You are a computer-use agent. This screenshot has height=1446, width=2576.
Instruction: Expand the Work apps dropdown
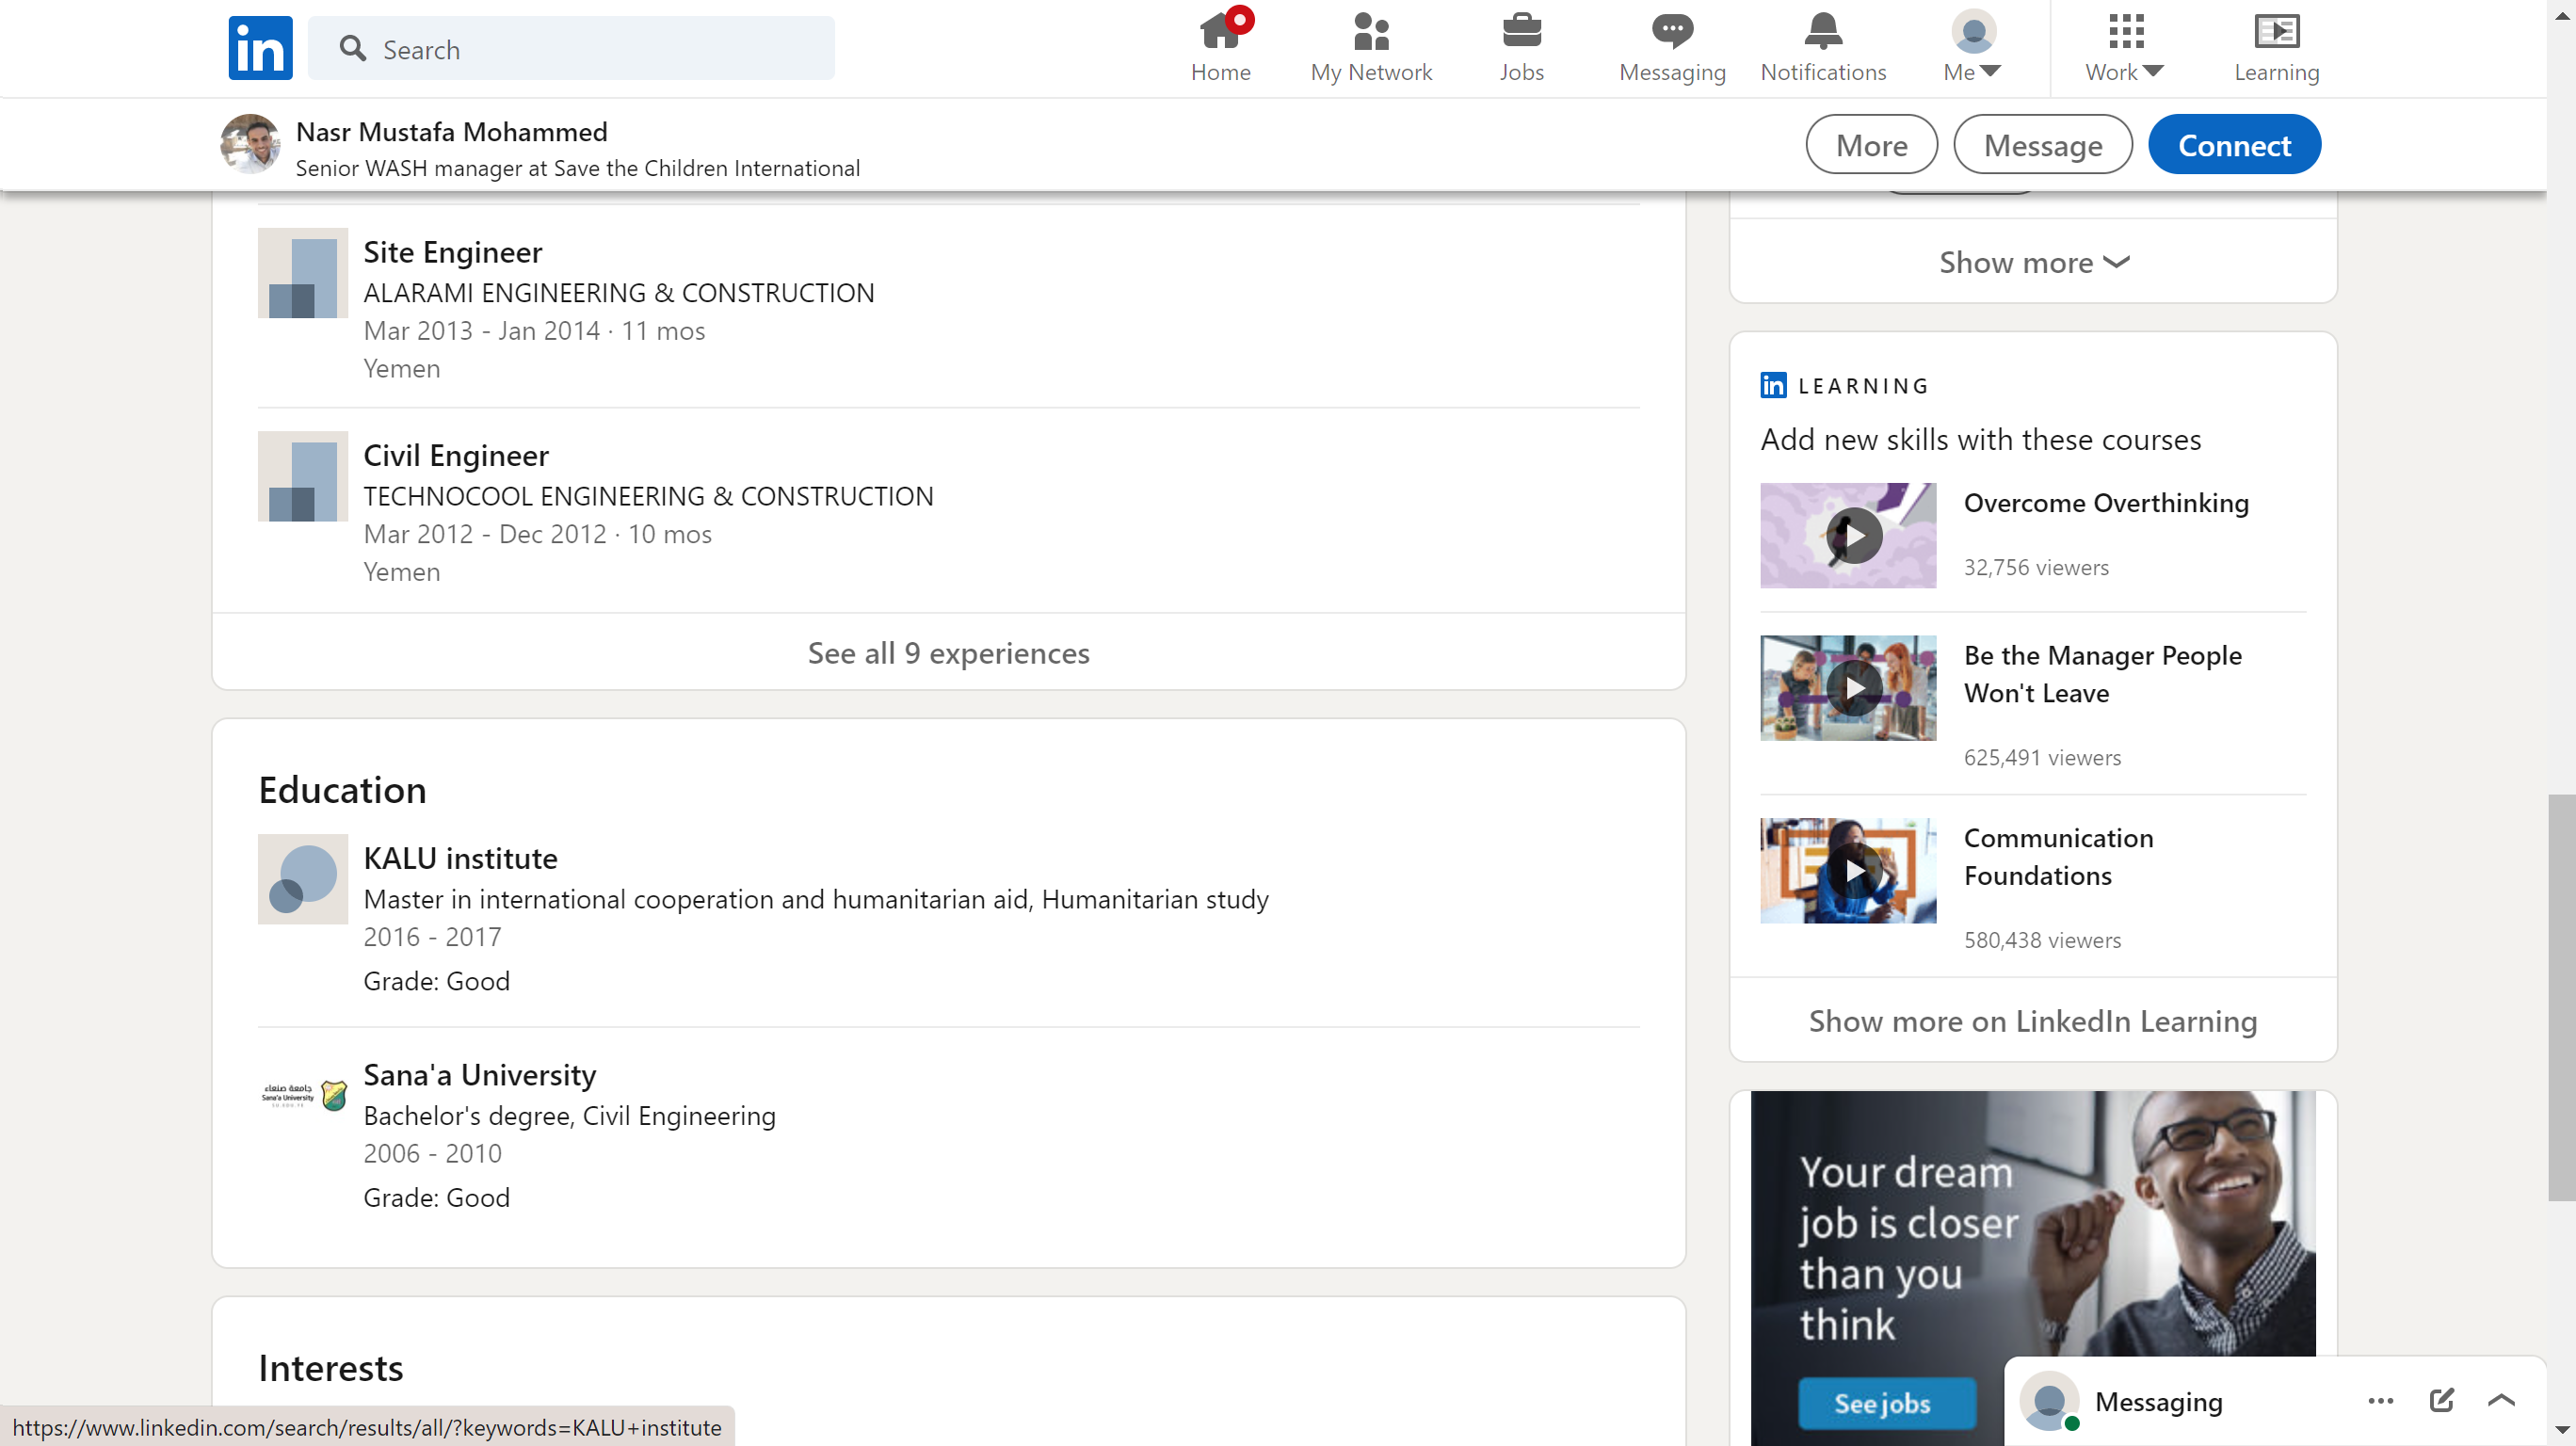coord(2124,47)
